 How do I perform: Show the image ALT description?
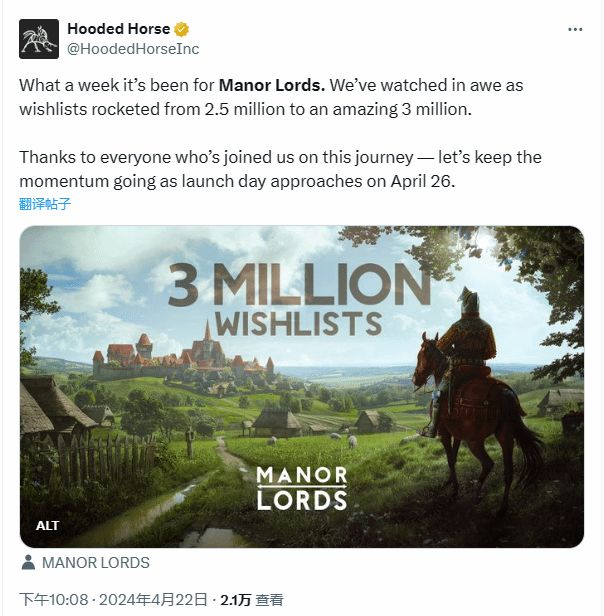[x=48, y=525]
